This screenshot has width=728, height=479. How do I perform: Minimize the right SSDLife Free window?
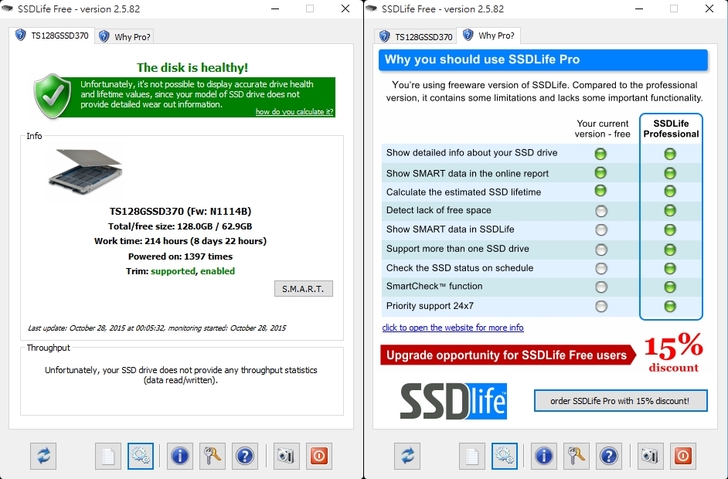pyautogui.click(x=639, y=9)
